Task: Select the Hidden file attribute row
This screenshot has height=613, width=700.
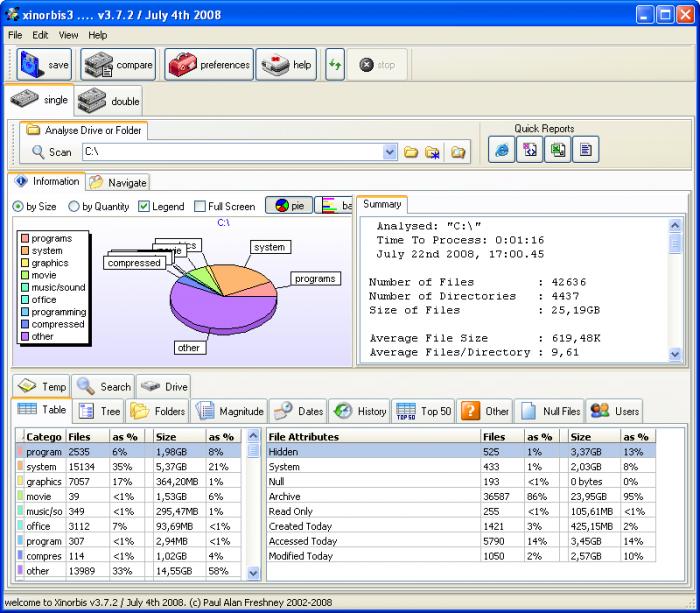Action: coord(461,451)
